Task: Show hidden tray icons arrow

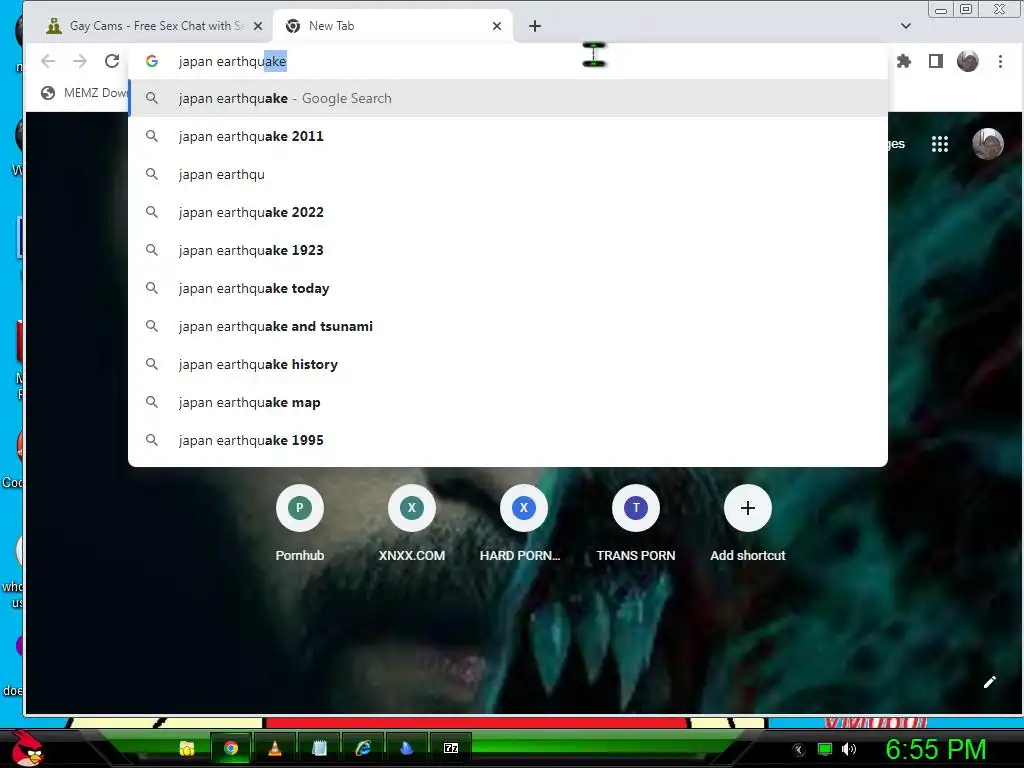Action: [x=798, y=750]
